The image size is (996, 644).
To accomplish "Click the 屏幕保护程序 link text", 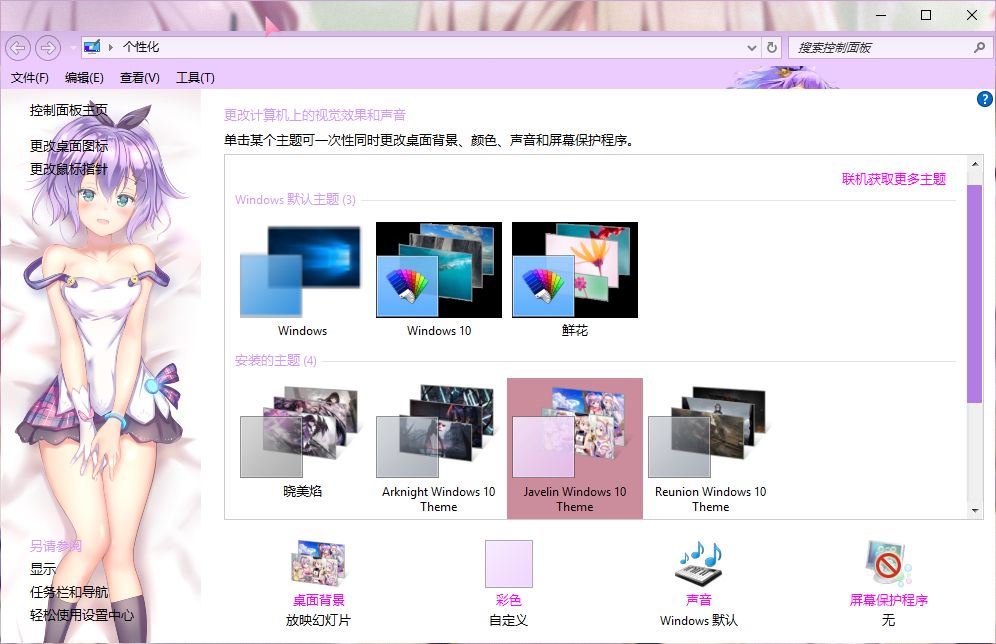I will click(889, 600).
